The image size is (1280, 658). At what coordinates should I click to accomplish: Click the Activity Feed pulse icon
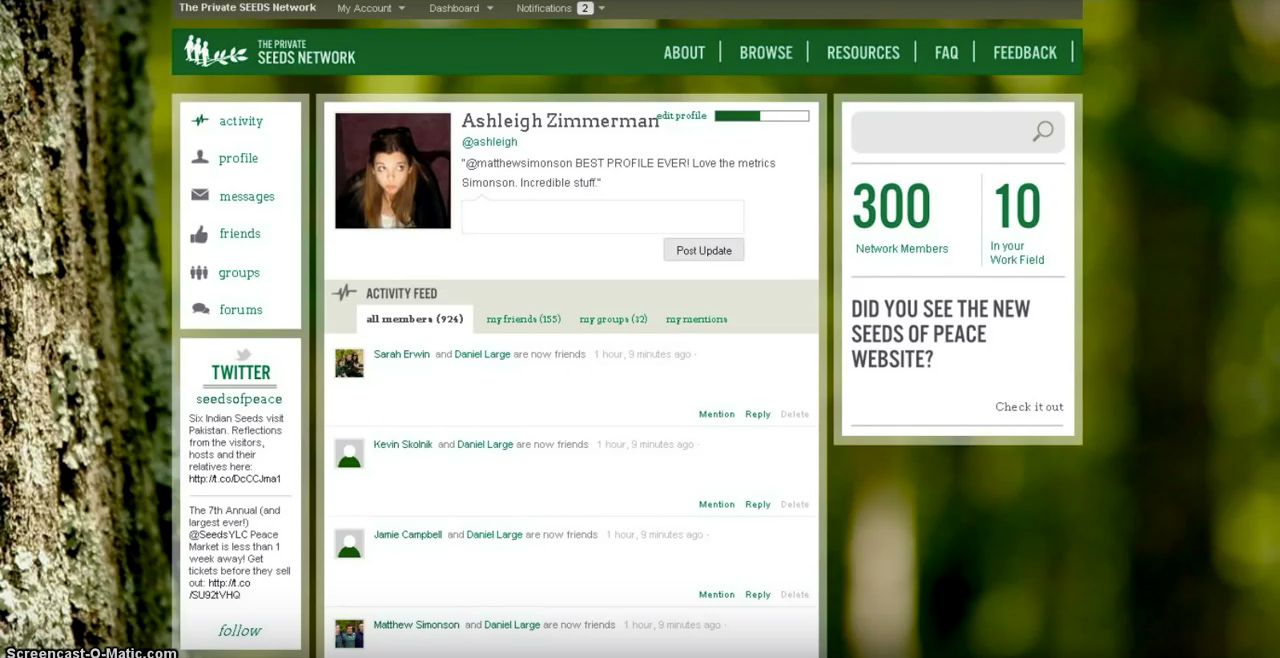(344, 293)
